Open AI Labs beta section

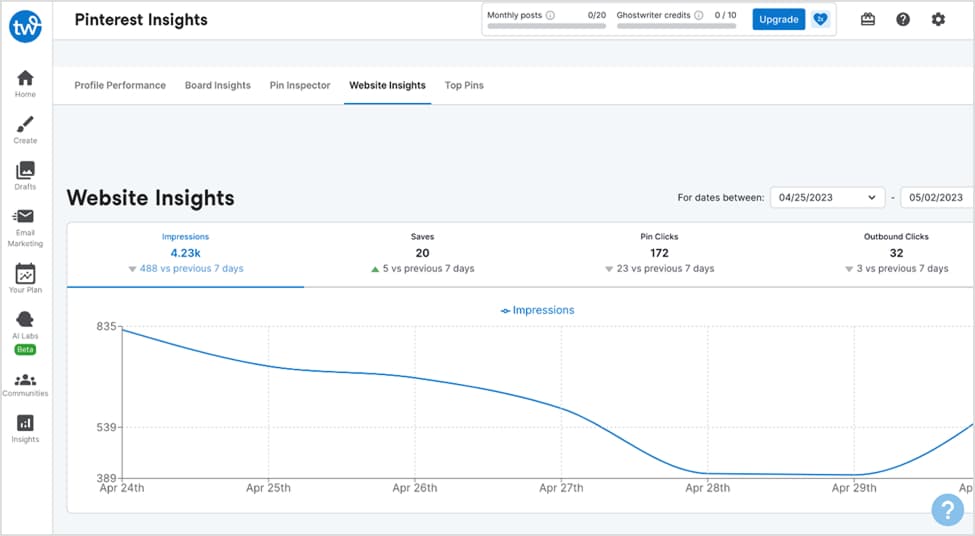[x=25, y=332]
